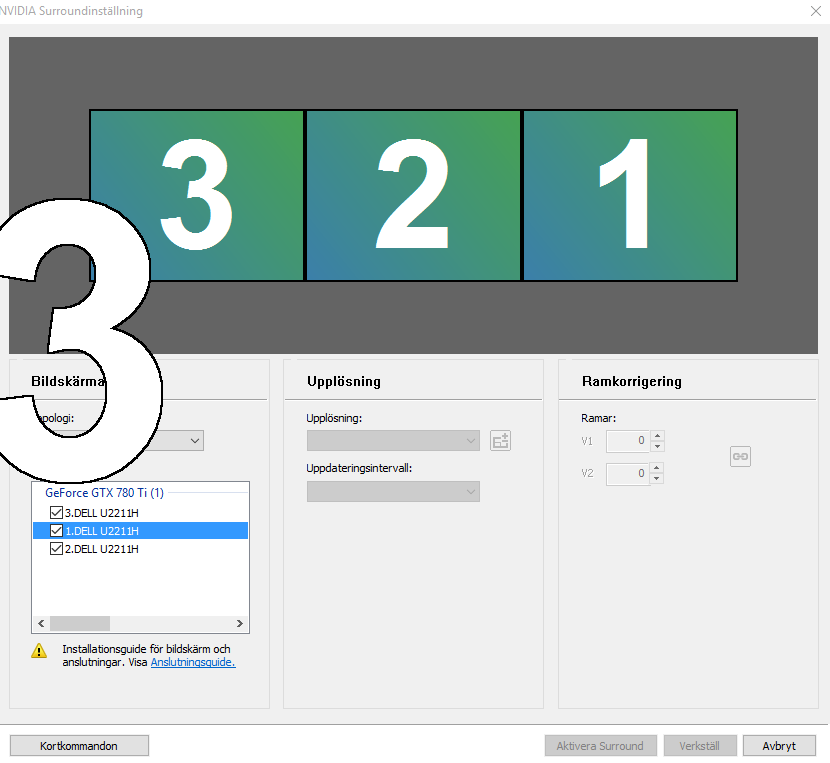Open the Topologi dropdown arrow
This screenshot has height=763, width=830.
(194, 441)
